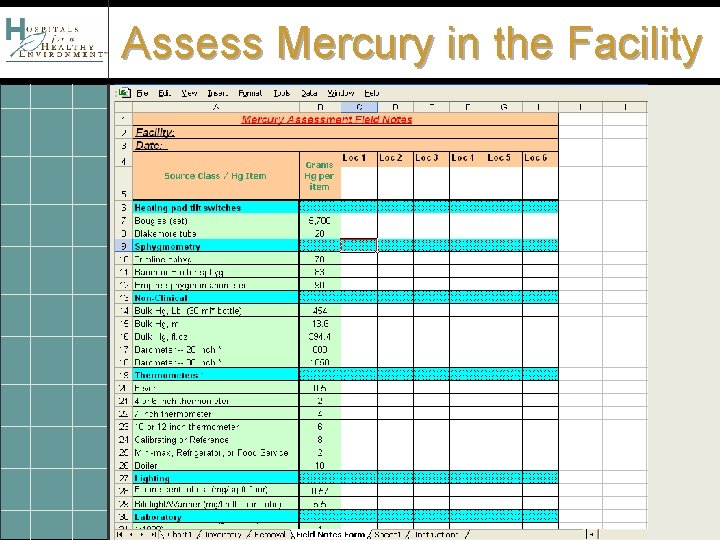Image resolution: width=720 pixels, height=540 pixels.
Task: Switch to the Sheet1 tab
Action: click(387, 534)
